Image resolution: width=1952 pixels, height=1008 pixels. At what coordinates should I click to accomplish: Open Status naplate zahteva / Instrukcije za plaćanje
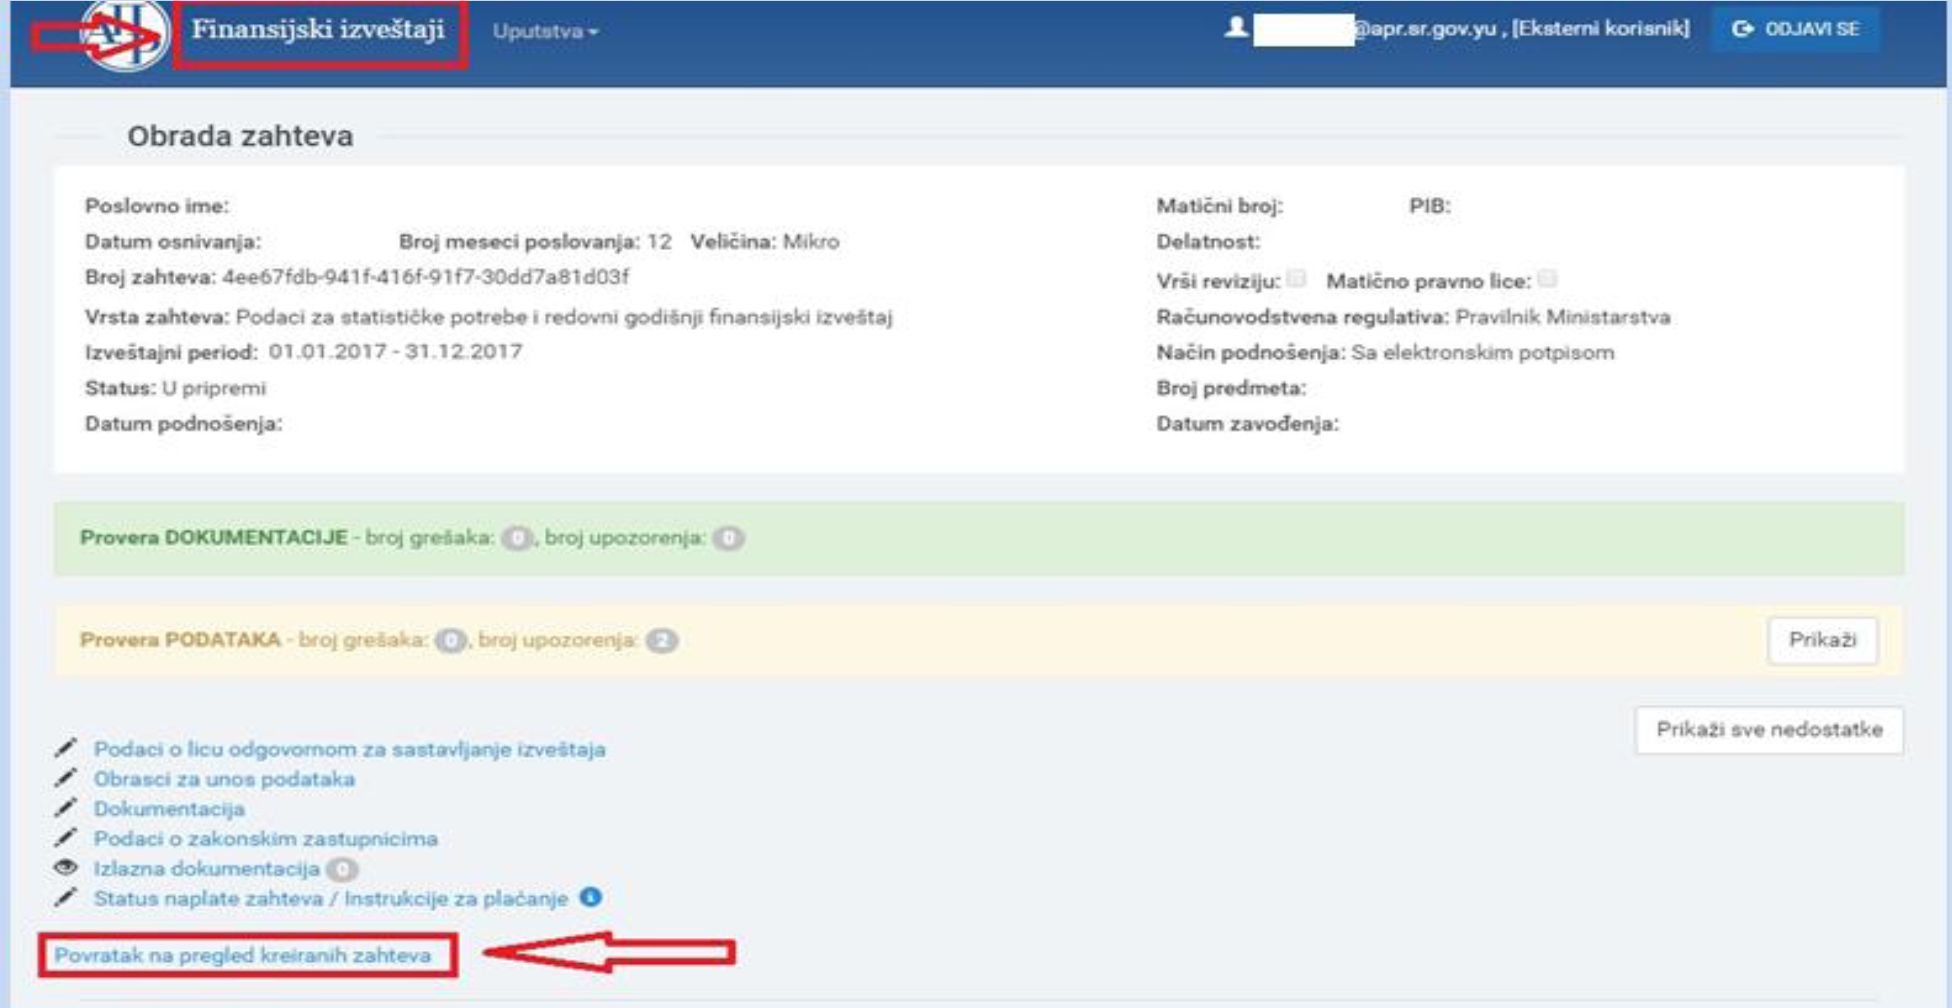[x=330, y=899]
